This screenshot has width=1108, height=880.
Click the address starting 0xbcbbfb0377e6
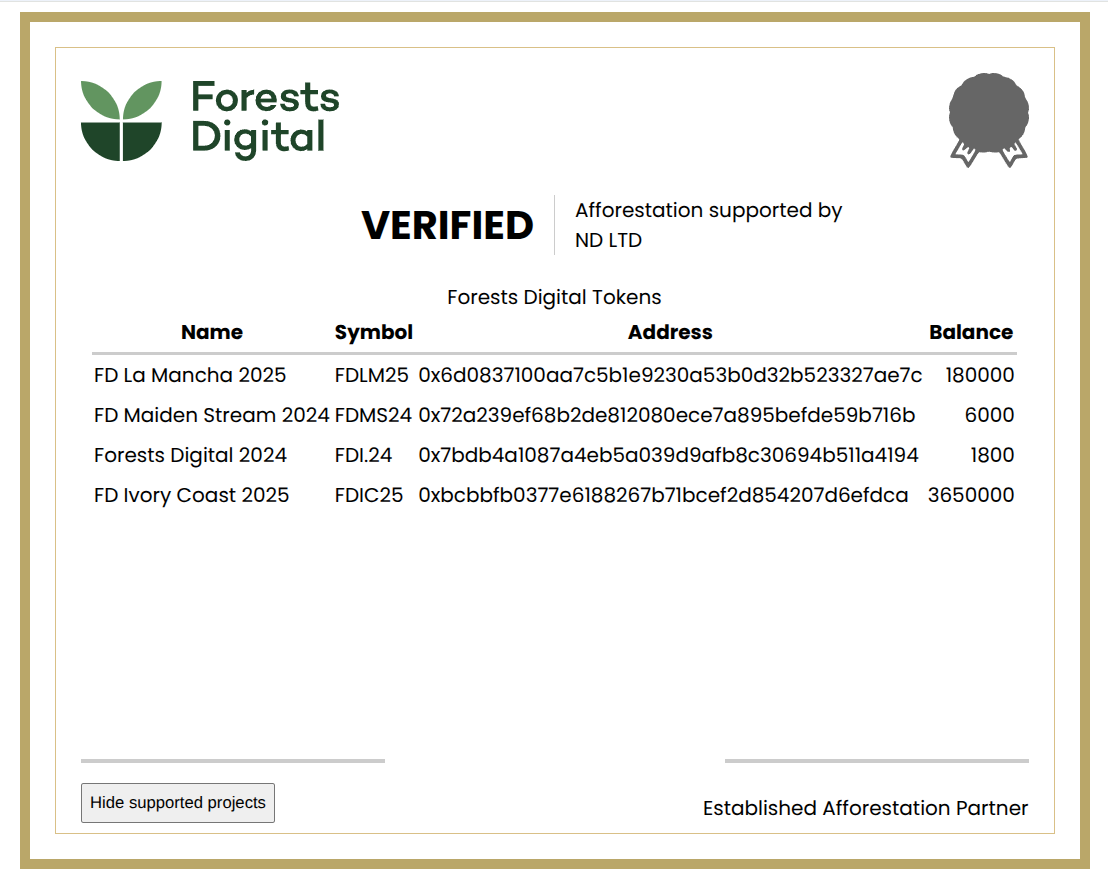coord(663,495)
